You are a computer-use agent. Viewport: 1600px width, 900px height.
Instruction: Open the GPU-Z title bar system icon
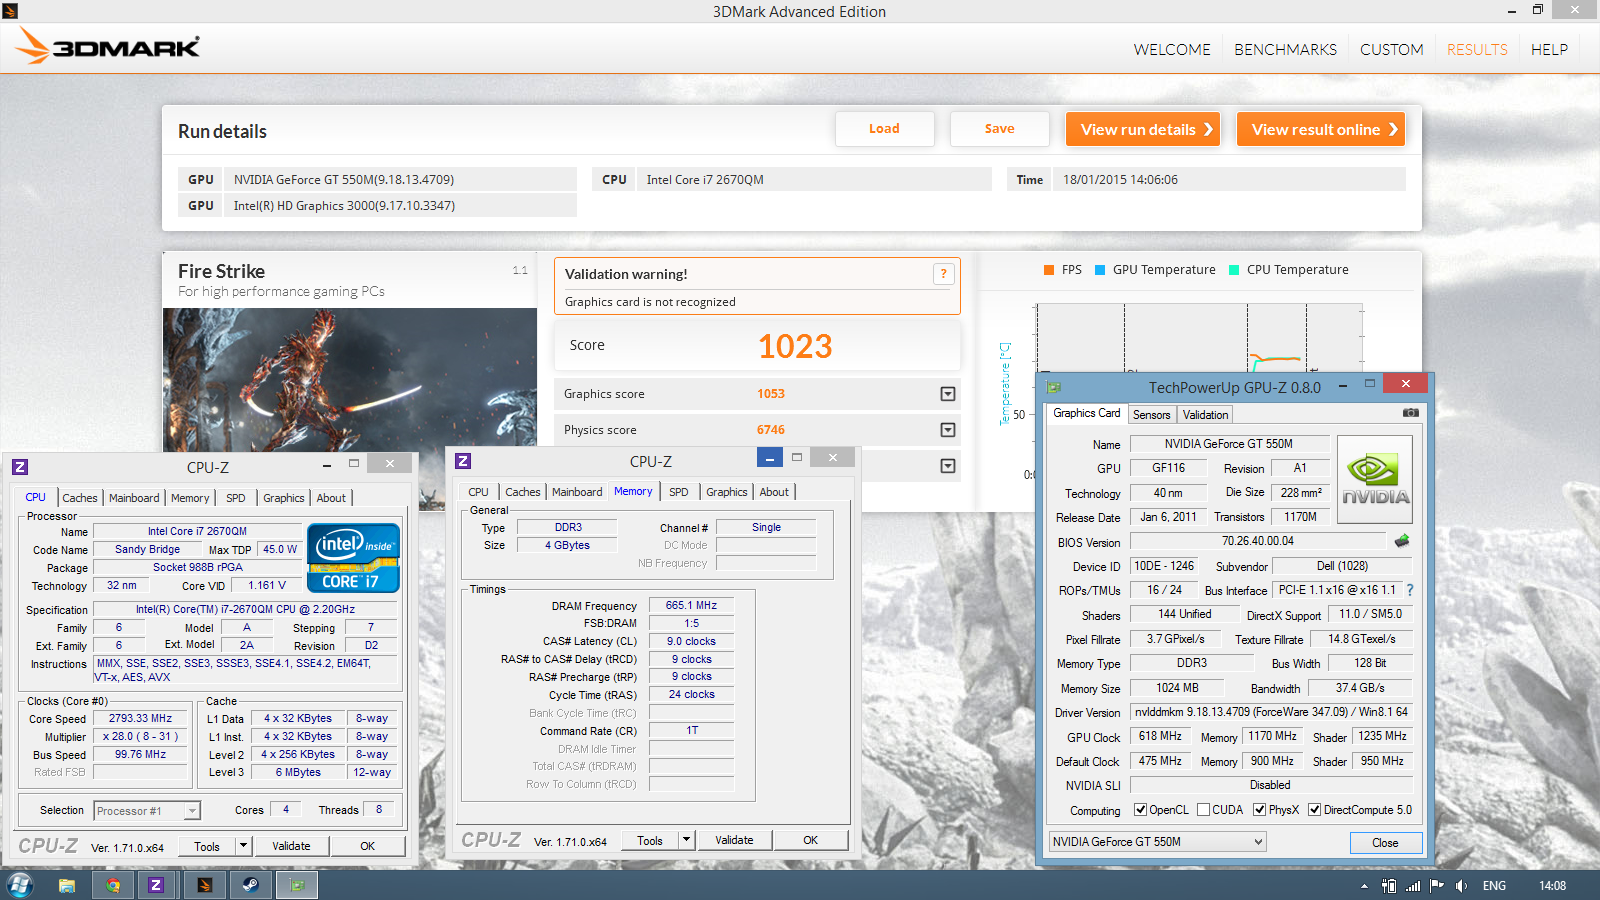point(1053,387)
